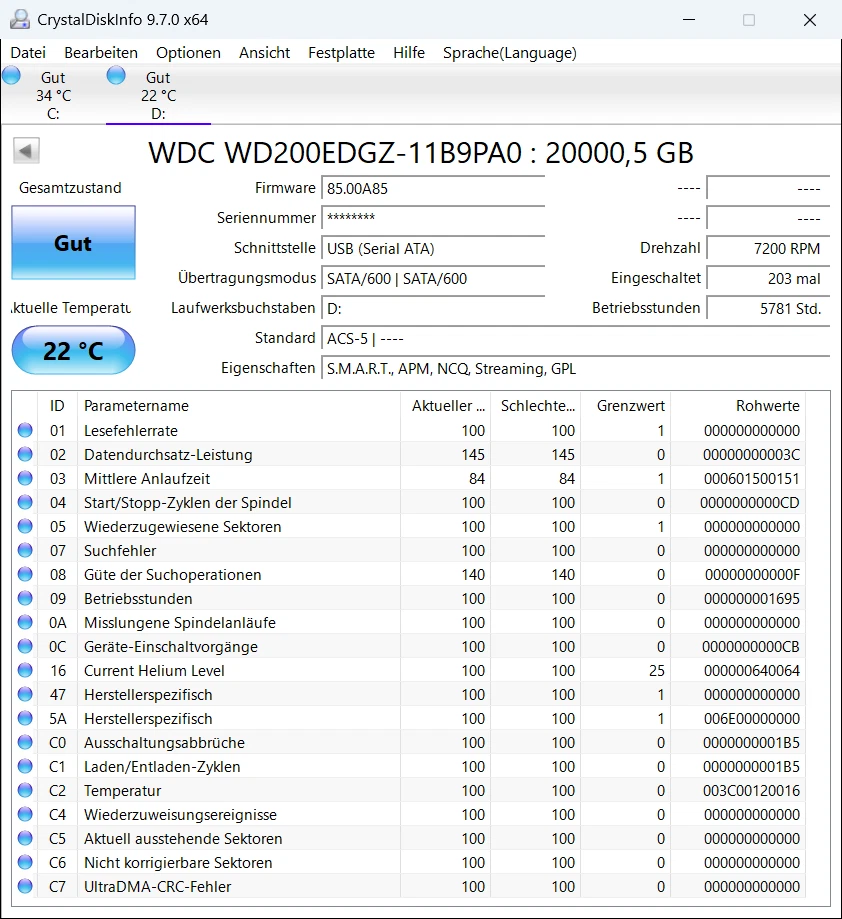Click the indicator beside Laden/Entladen-Zyklen

point(24,766)
